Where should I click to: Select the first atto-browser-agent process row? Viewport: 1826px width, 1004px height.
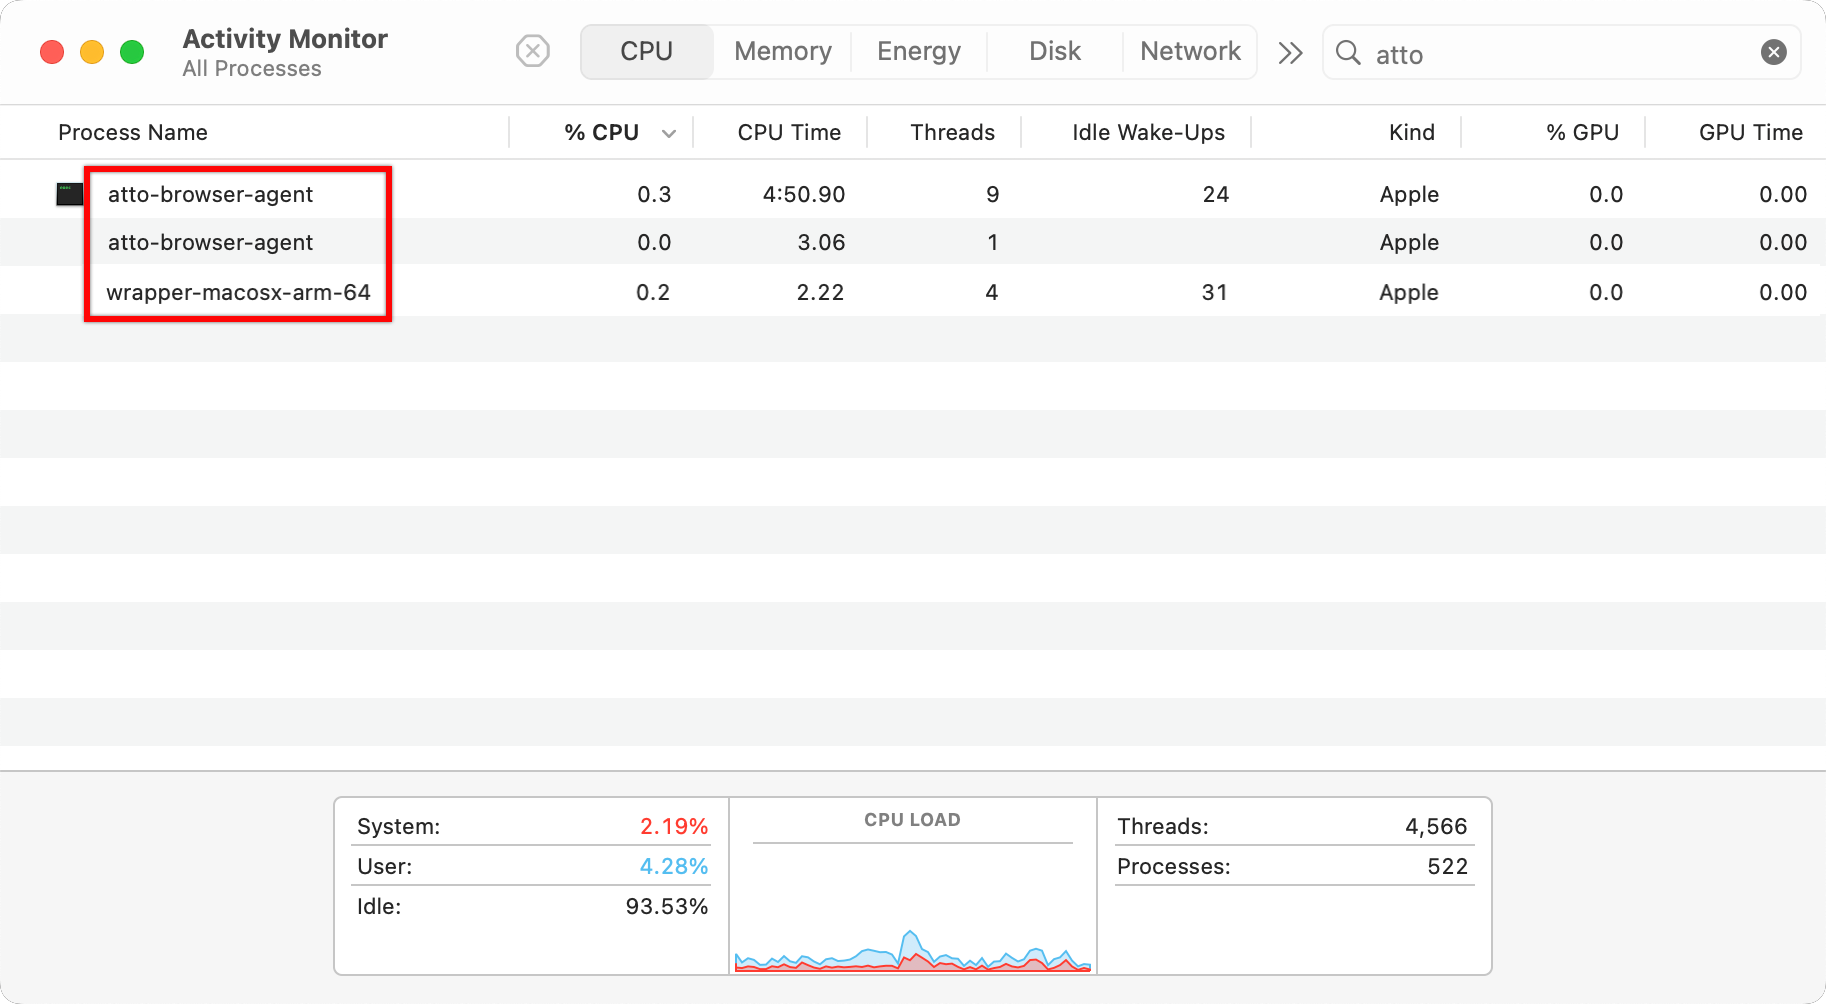tap(913, 194)
